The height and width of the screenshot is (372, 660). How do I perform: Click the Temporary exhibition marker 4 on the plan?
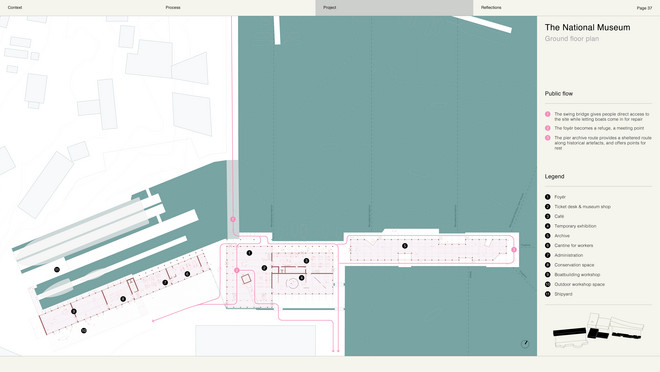[x=301, y=278]
